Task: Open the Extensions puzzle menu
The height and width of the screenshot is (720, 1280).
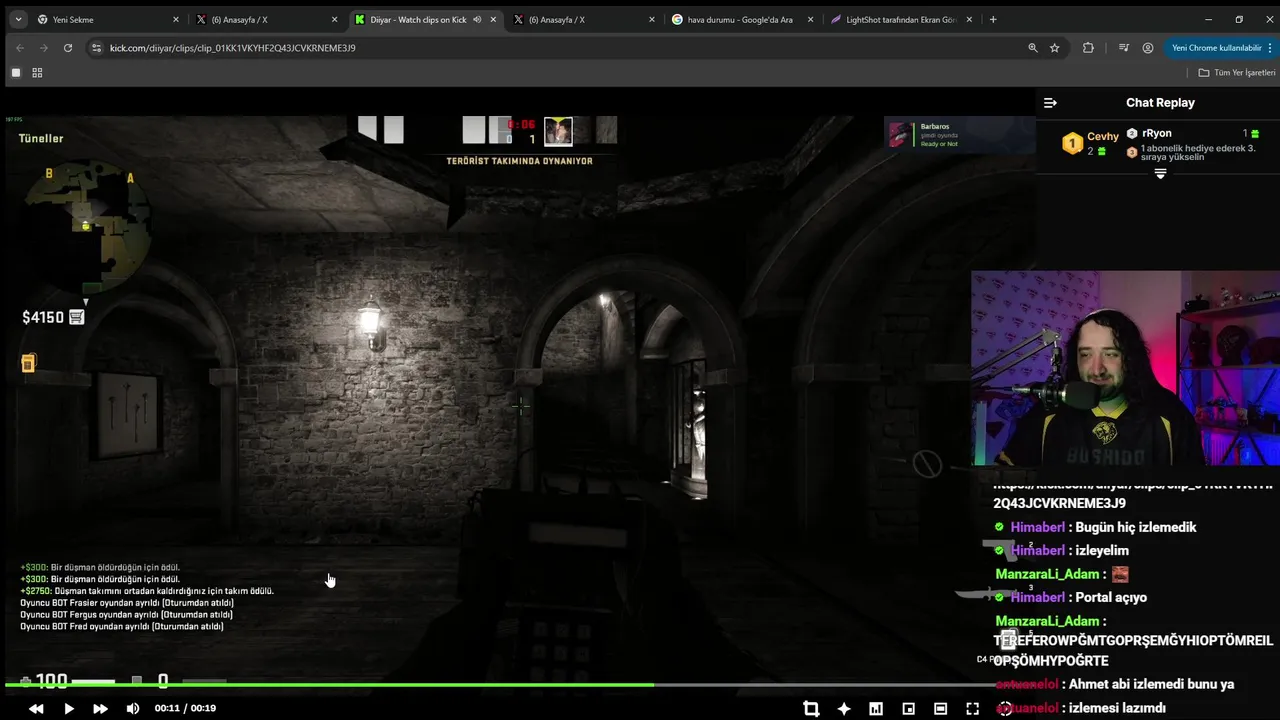Action: pos(1088,47)
